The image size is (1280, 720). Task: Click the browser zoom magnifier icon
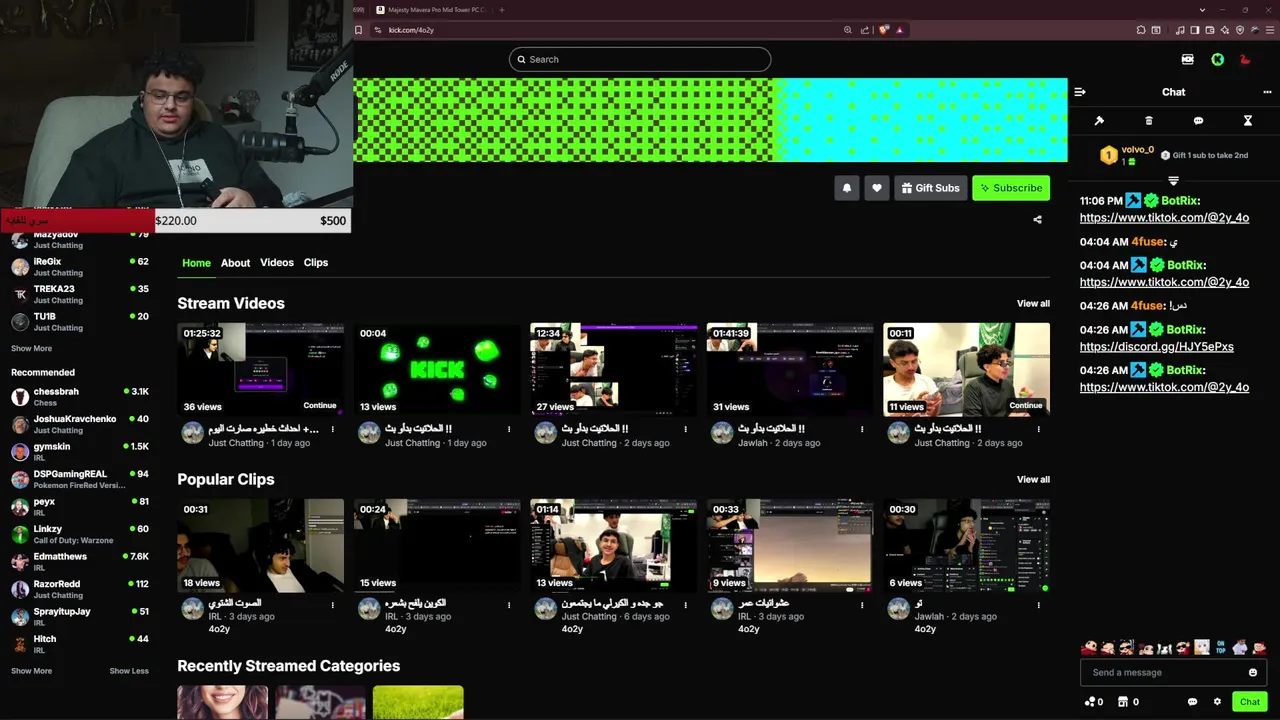[x=848, y=30]
